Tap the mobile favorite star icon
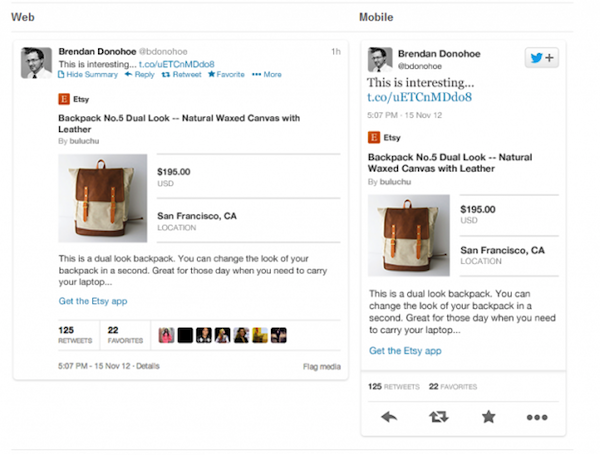This screenshot has height=455, width=600. click(x=488, y=416)
